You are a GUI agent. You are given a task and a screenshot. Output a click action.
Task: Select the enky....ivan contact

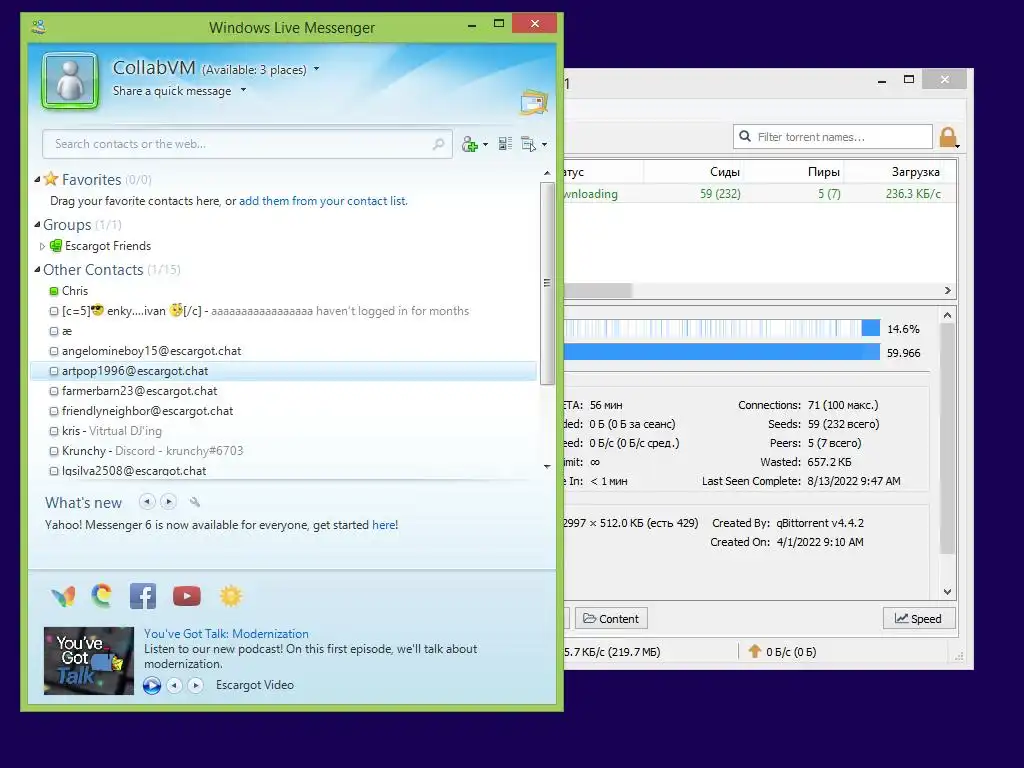[x=283, y=311]
